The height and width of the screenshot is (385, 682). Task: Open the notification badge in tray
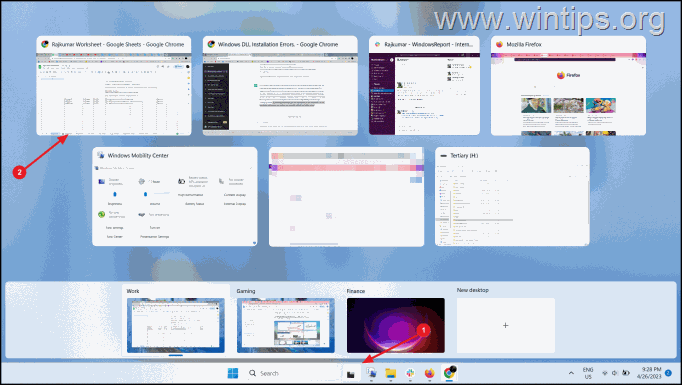click(668, 373)
